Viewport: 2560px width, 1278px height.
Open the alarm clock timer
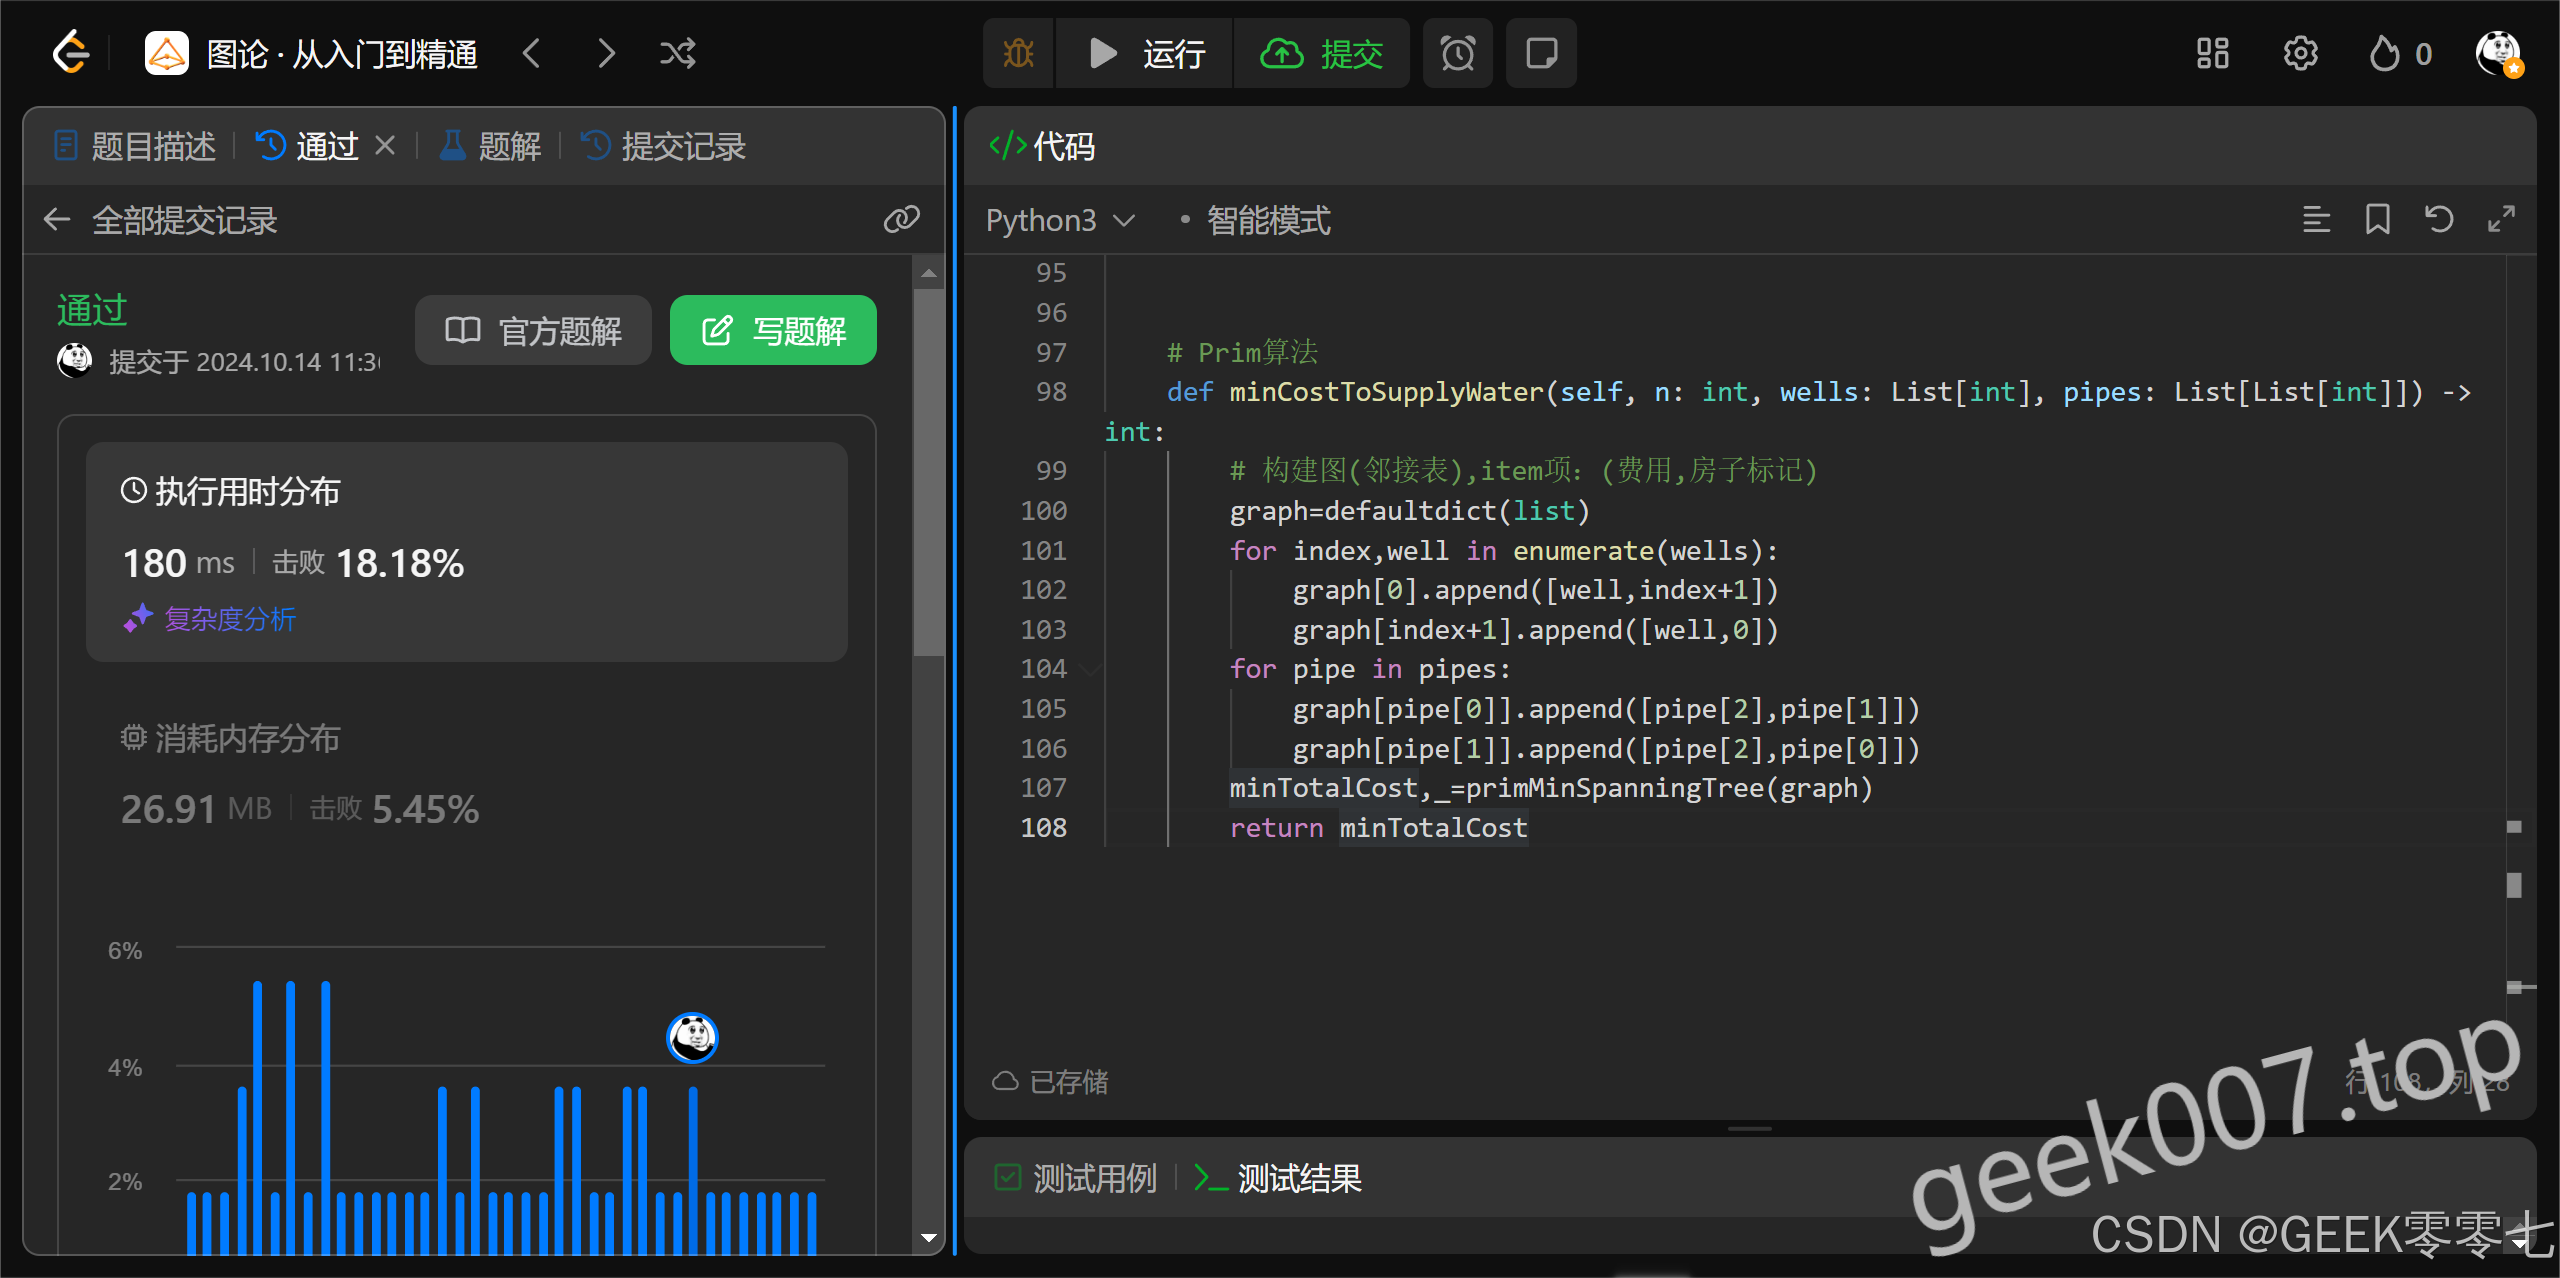pyautogui.click(x=1457, y=53)
